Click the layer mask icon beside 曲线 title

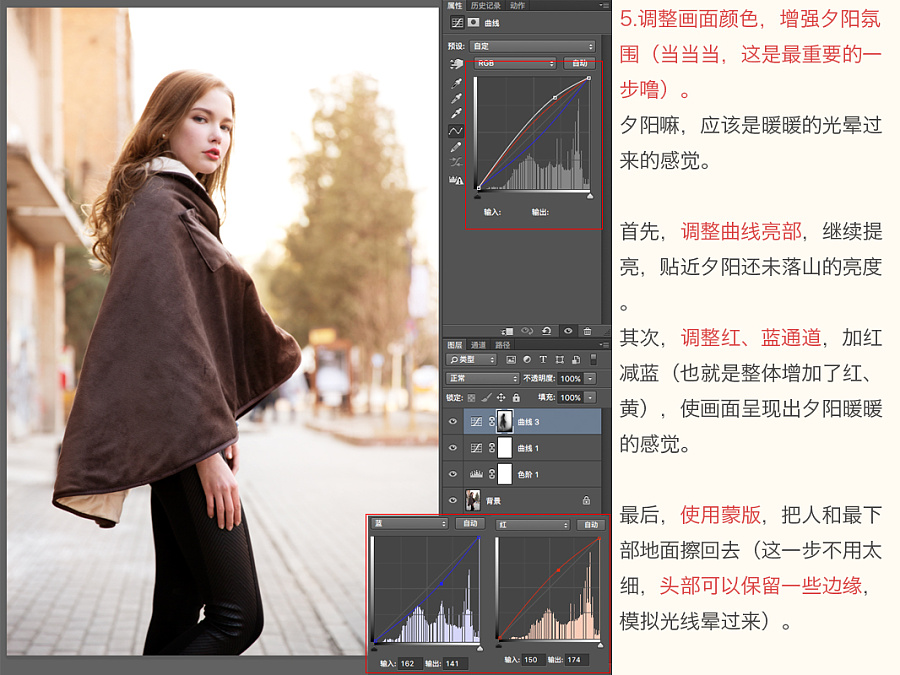pos(474,22)
